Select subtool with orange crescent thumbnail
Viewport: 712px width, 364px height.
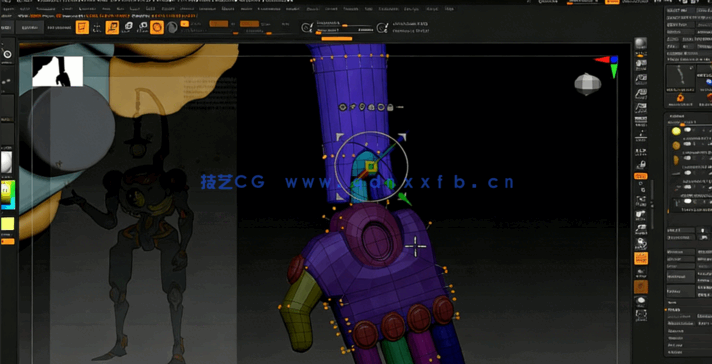pyautogui.click(x=676, y=160)
